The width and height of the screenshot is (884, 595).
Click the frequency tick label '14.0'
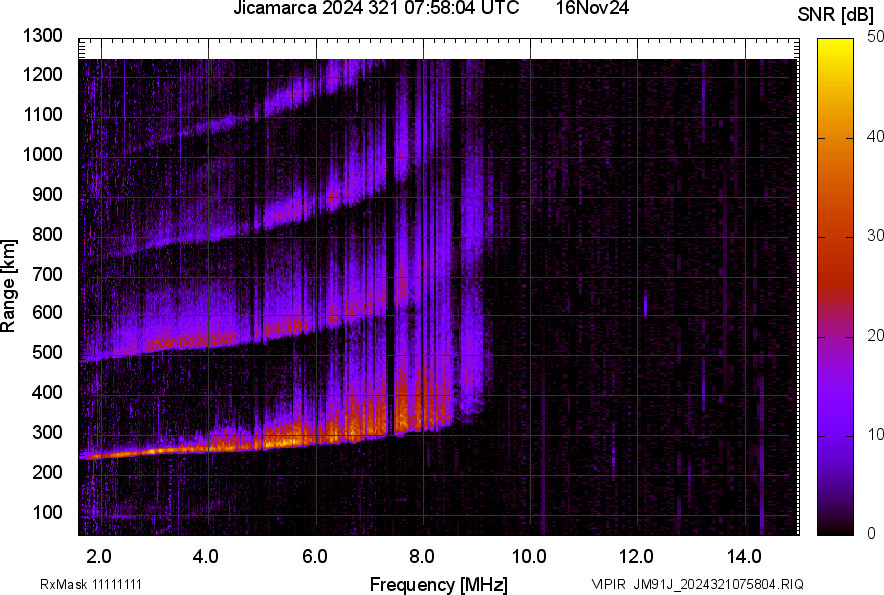[x=744, y=557]
